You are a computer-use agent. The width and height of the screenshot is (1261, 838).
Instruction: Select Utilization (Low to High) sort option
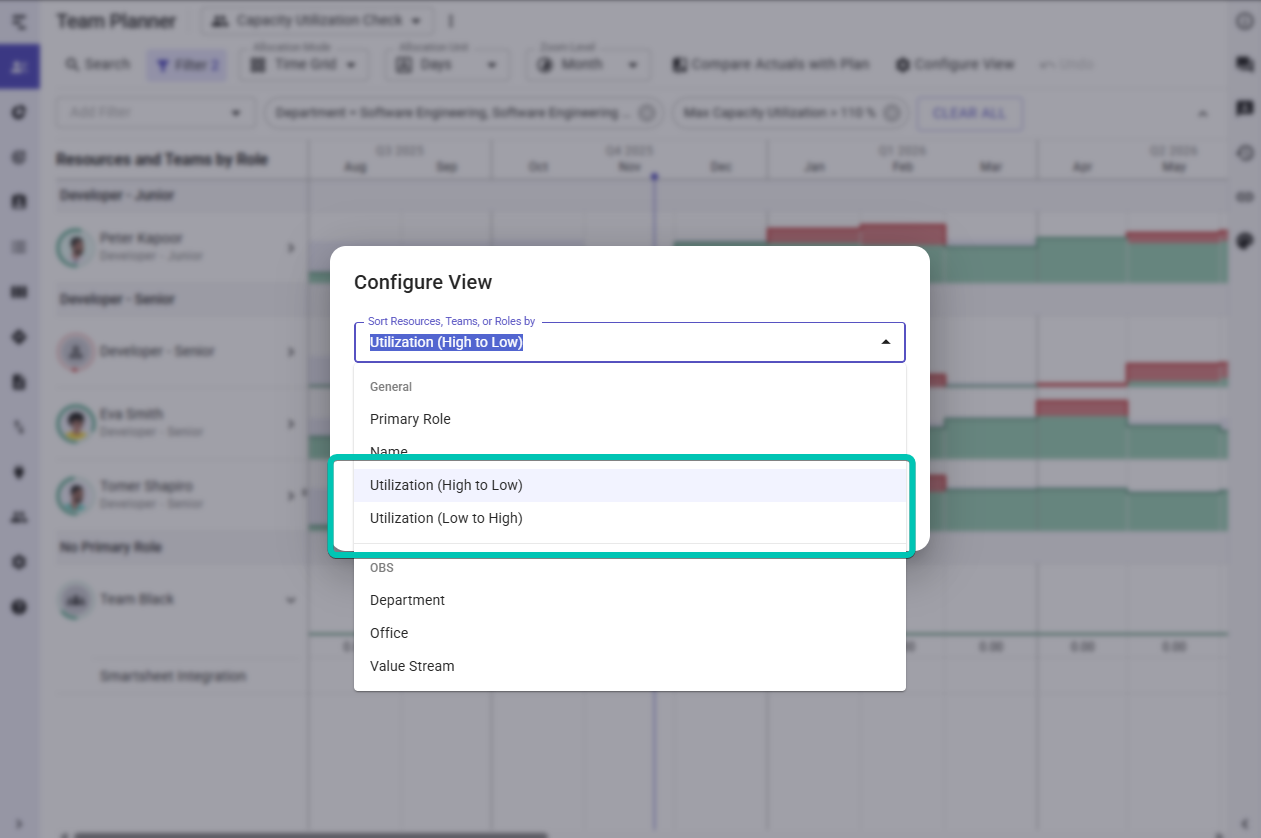coord(446,518)
